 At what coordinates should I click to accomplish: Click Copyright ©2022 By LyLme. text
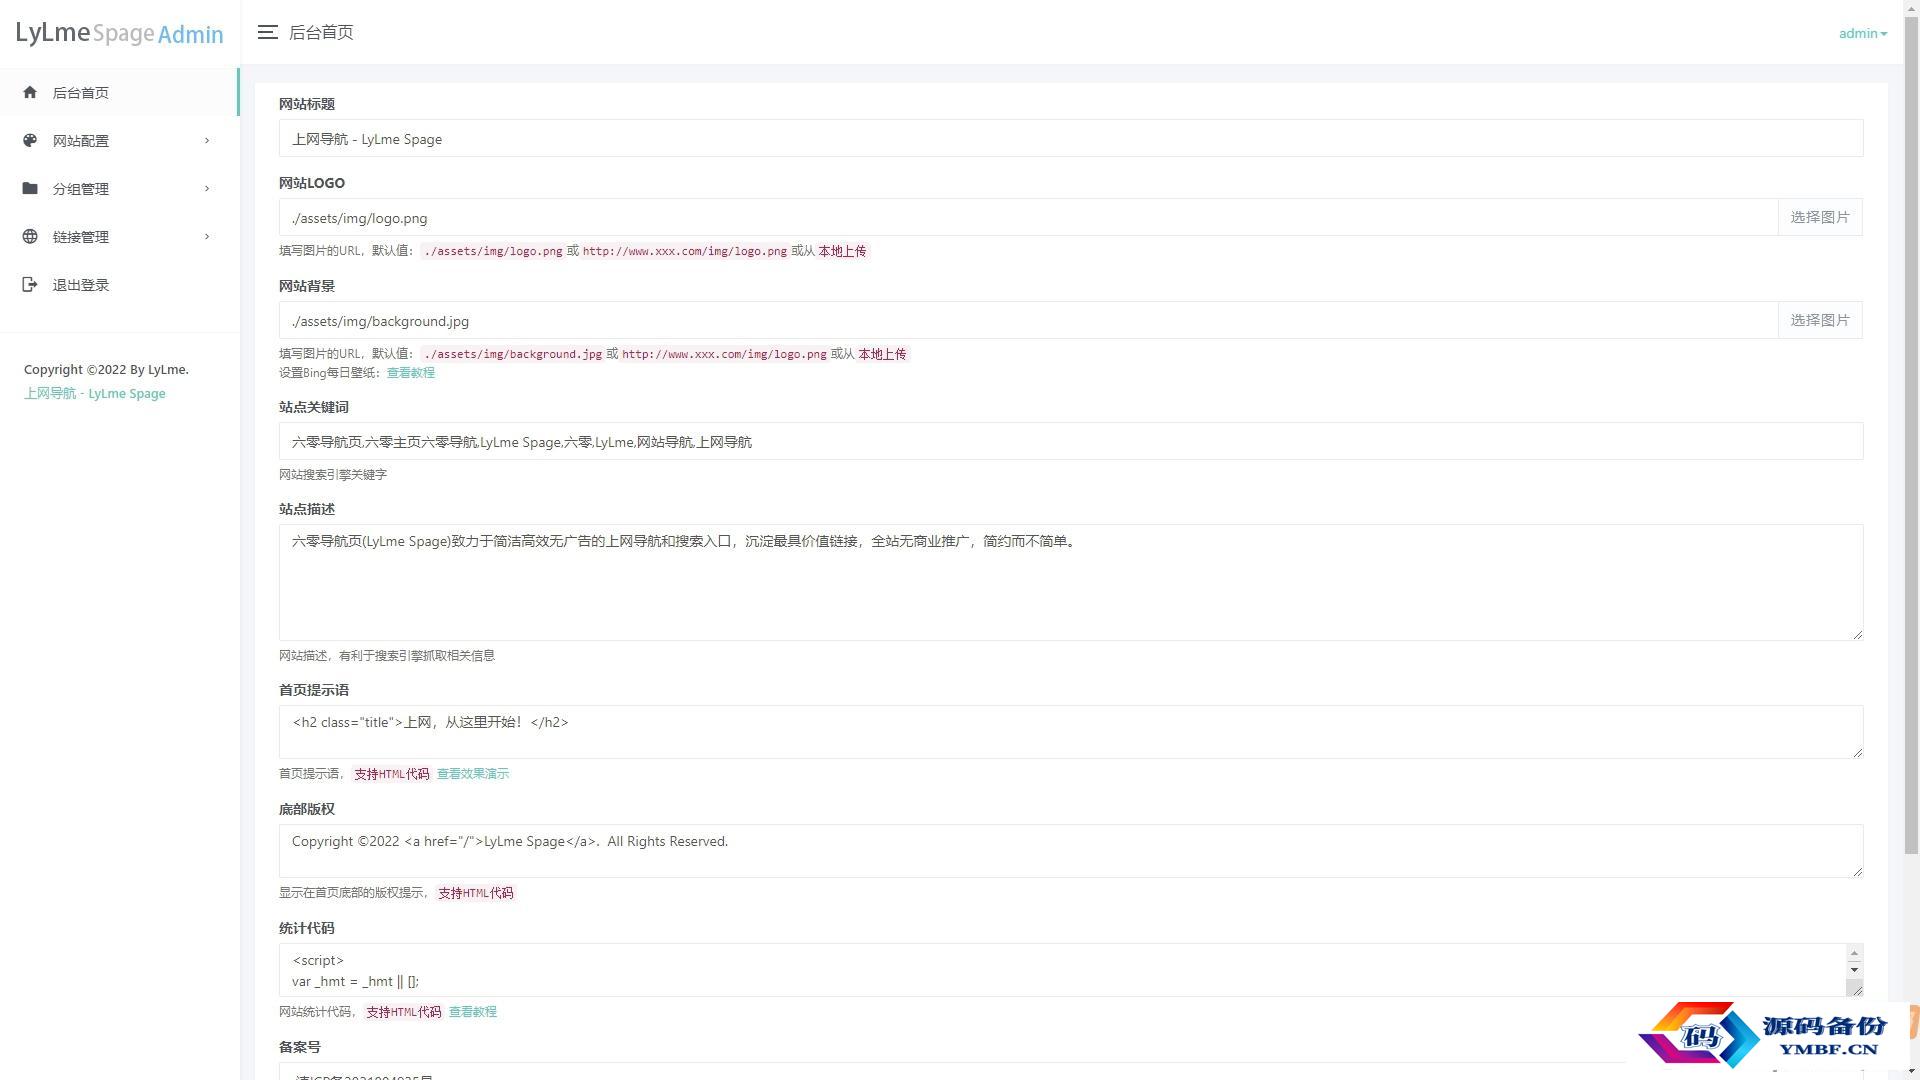(x=106, y=369)
